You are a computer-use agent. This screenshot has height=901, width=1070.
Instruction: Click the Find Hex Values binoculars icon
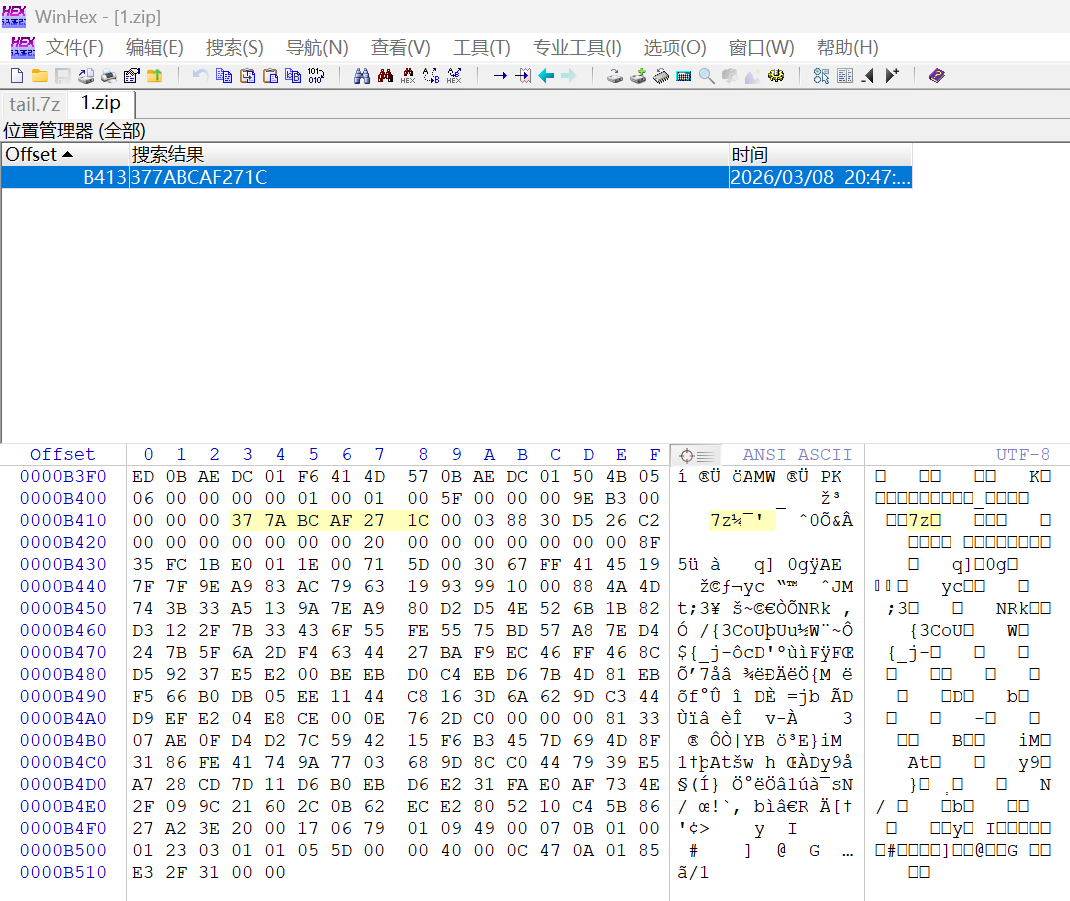[x=408, y=76]
